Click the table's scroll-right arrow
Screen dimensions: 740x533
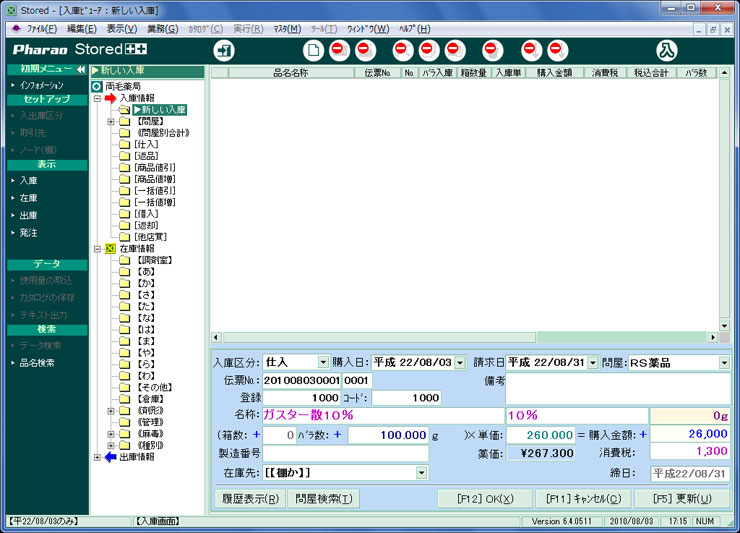tap(713, 337)
